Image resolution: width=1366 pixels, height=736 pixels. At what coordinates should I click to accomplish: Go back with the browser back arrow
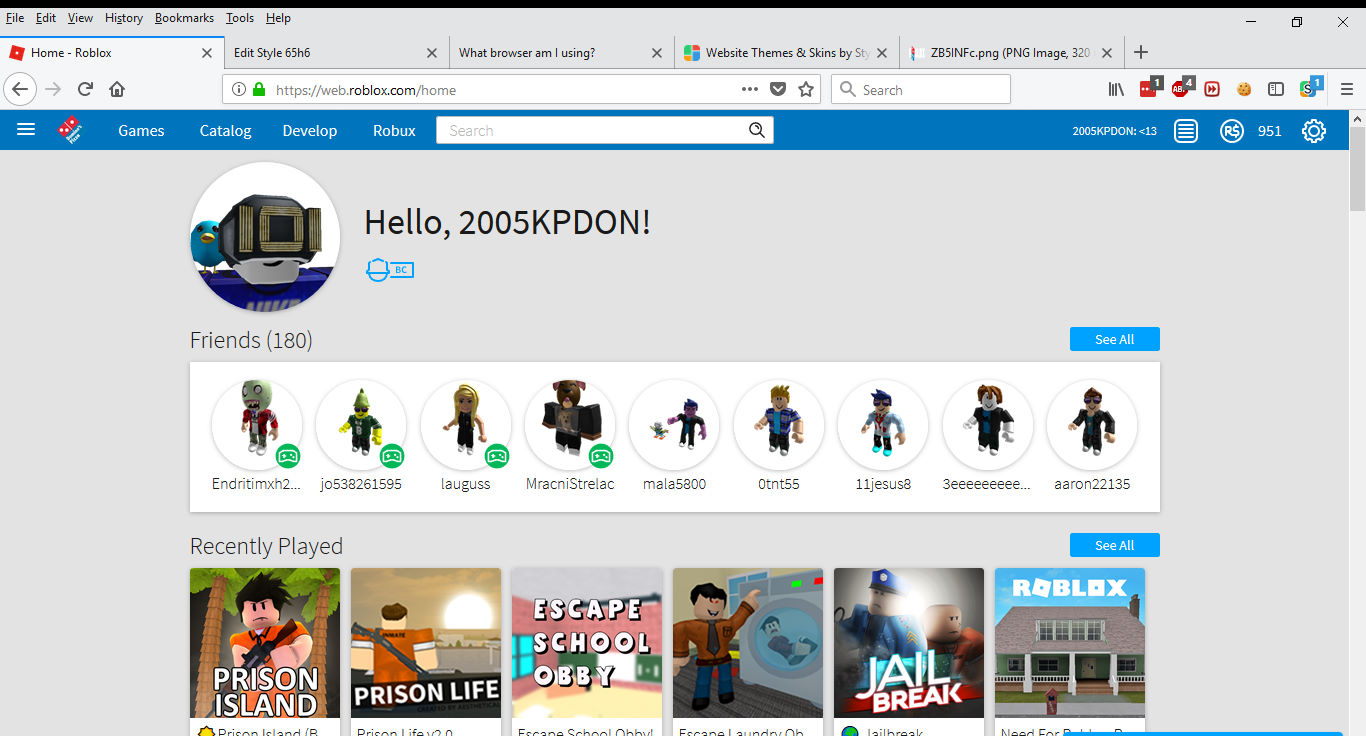(20, 89)
